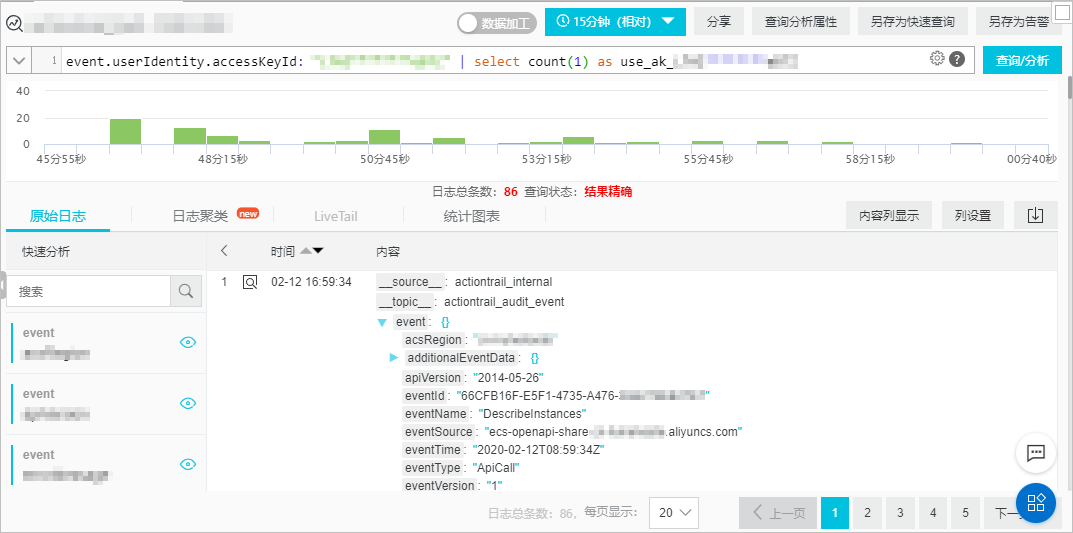Switch to the 日志聚类 tab

click(x=200, y=216)
